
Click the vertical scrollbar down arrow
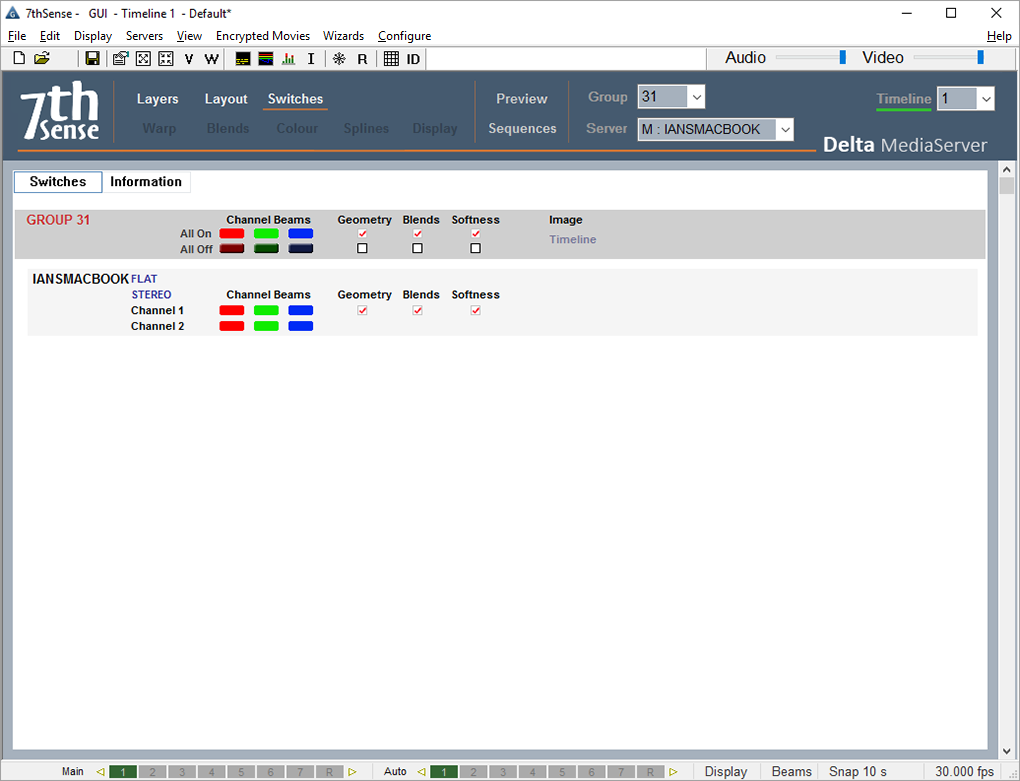click(1006, 750)
